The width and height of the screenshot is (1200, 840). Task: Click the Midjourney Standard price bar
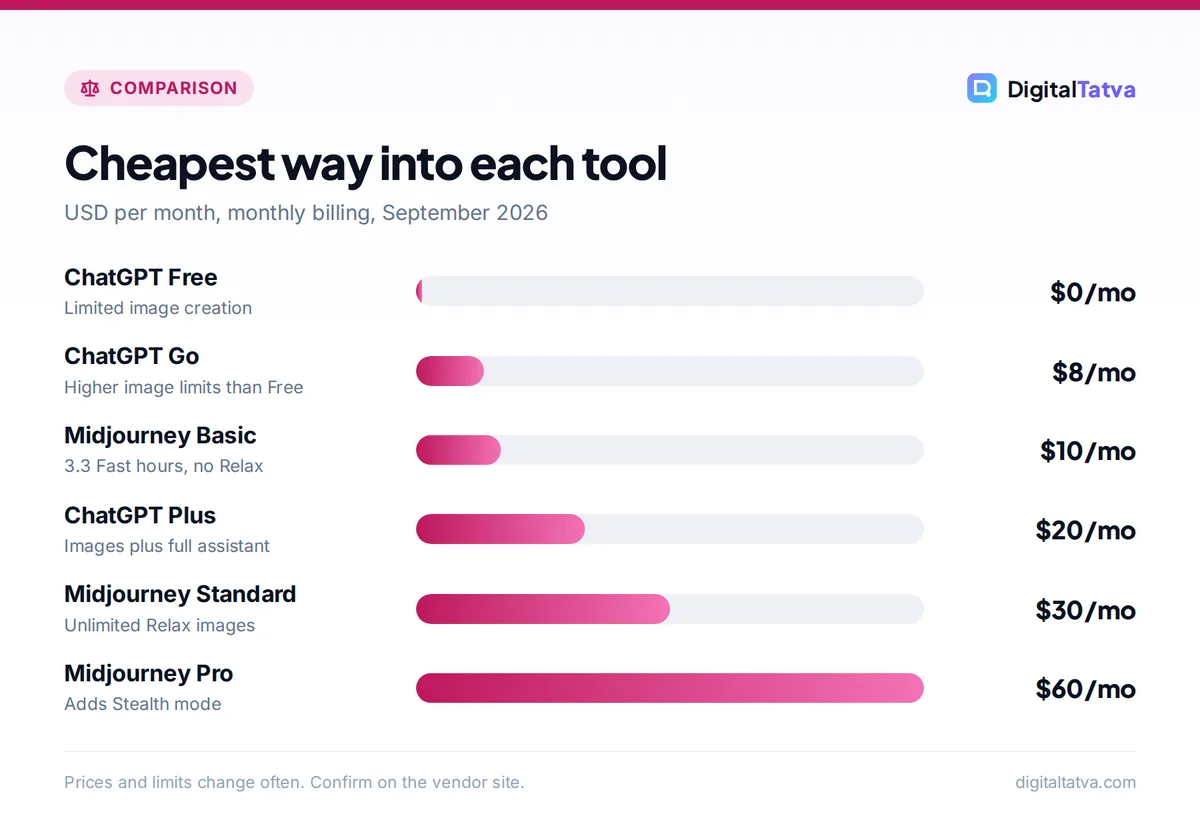pyautogui.click(x=670, y=609)
